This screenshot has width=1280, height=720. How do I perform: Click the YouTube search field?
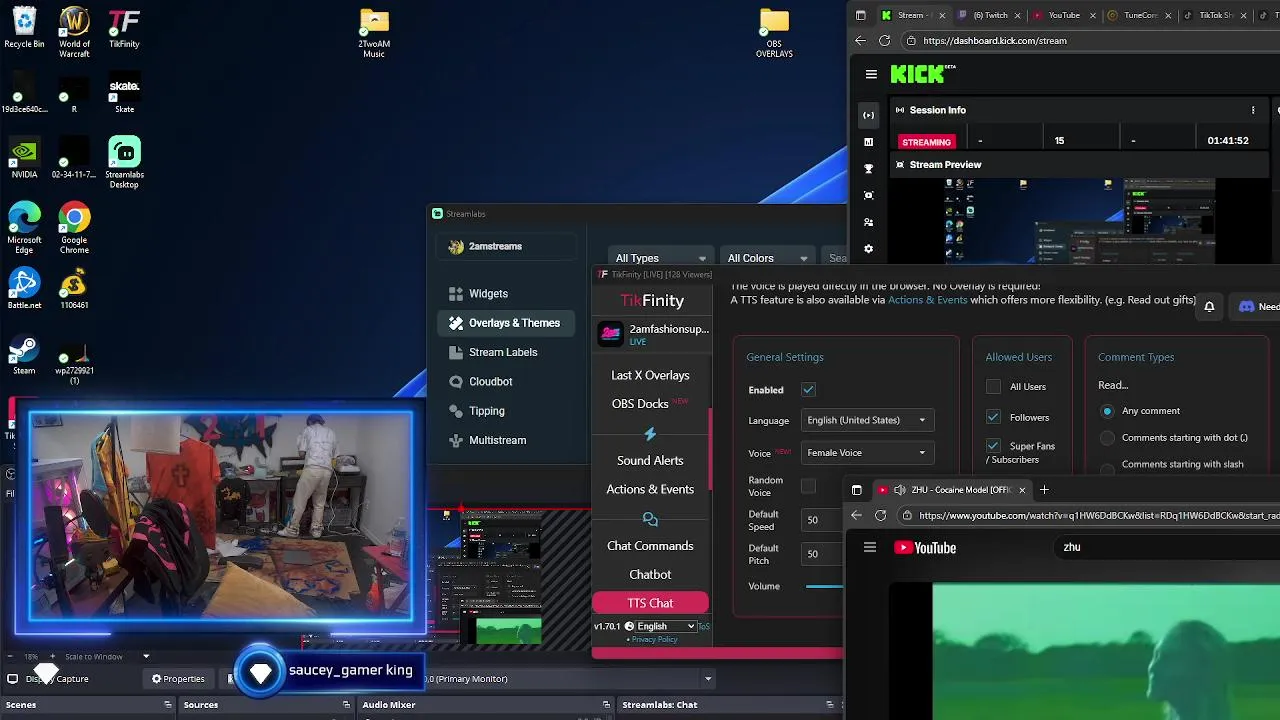click(x=1165, y=547)
